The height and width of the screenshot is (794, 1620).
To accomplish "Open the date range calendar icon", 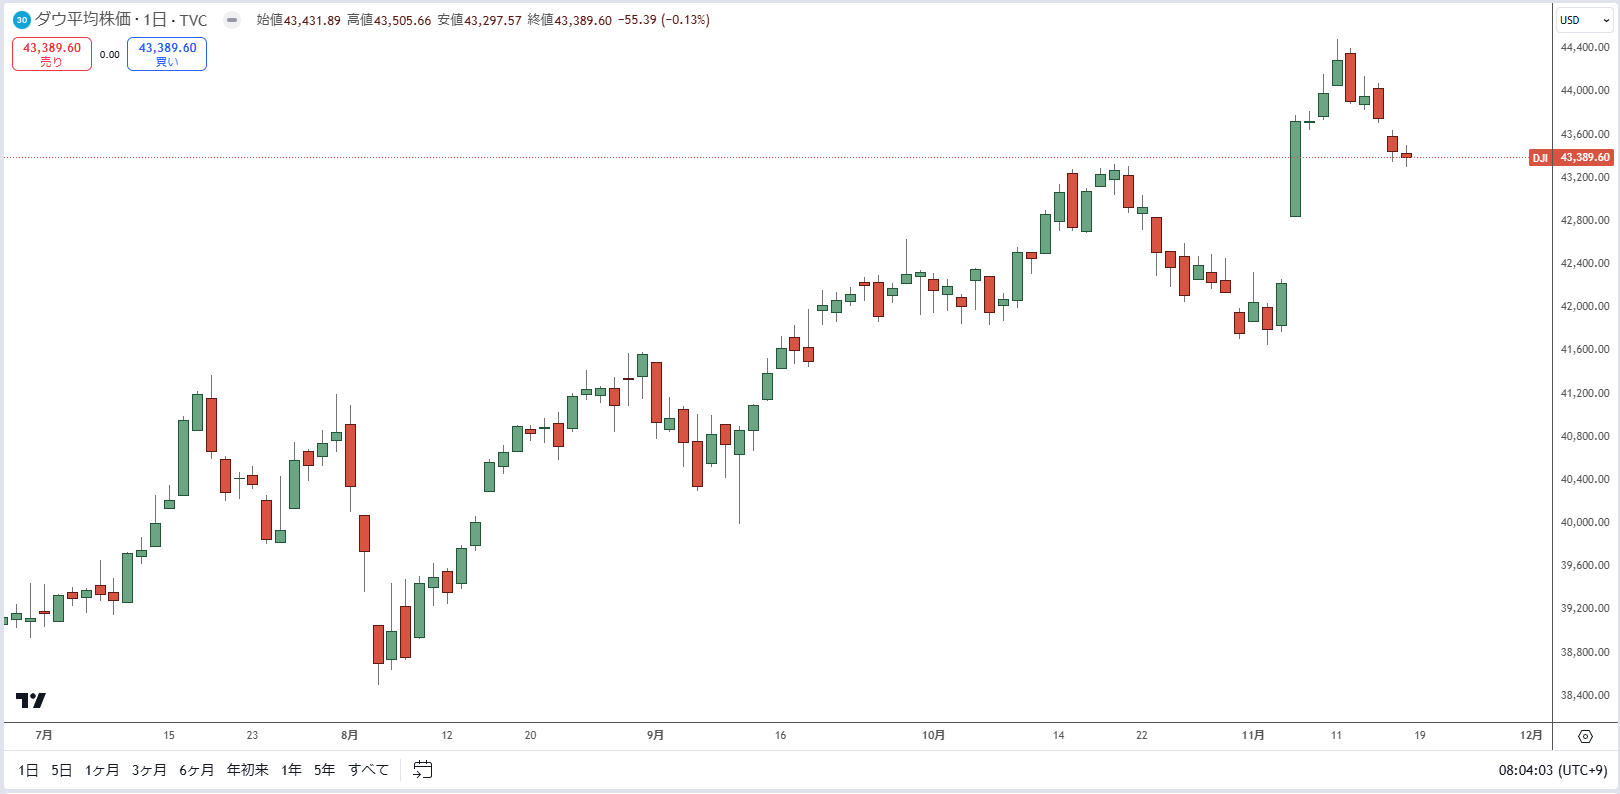I will (x=423, y=769).
